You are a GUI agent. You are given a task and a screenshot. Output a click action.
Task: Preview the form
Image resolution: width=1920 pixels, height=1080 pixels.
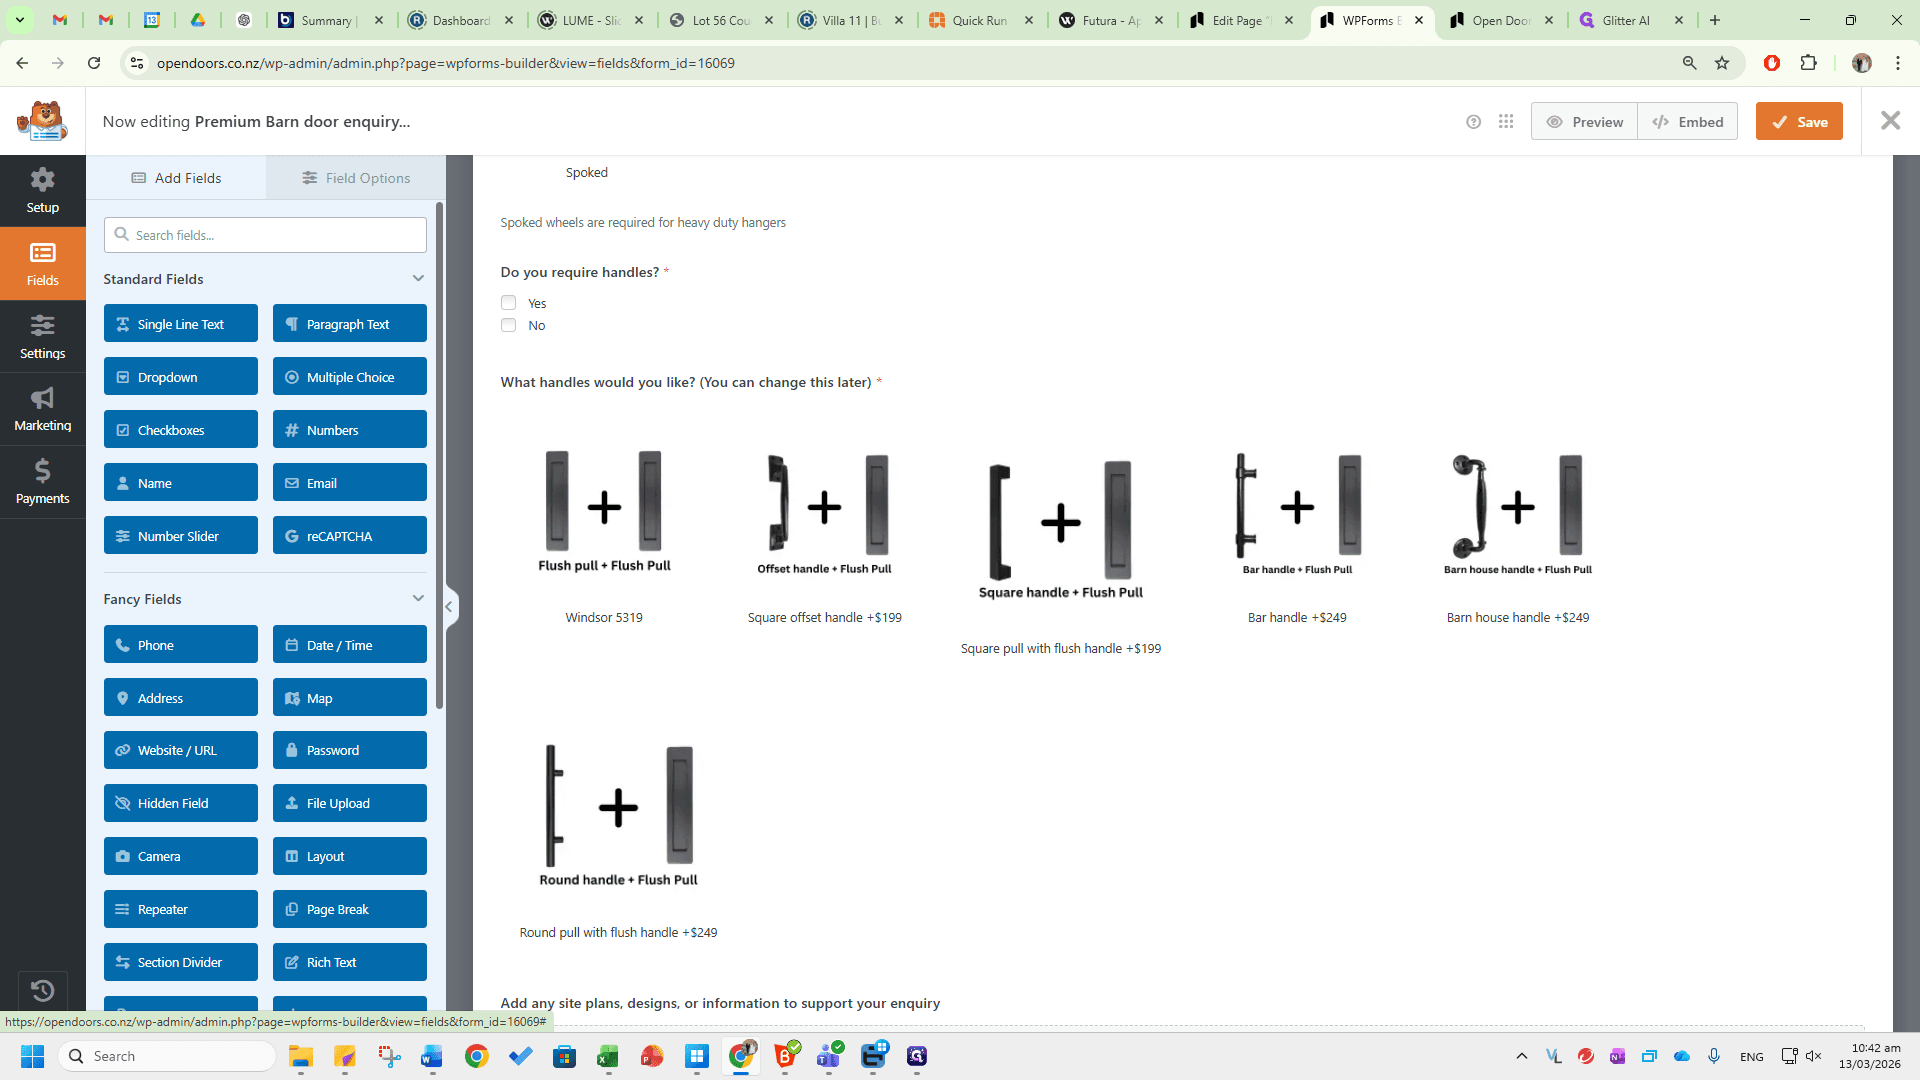(1584, 122)
